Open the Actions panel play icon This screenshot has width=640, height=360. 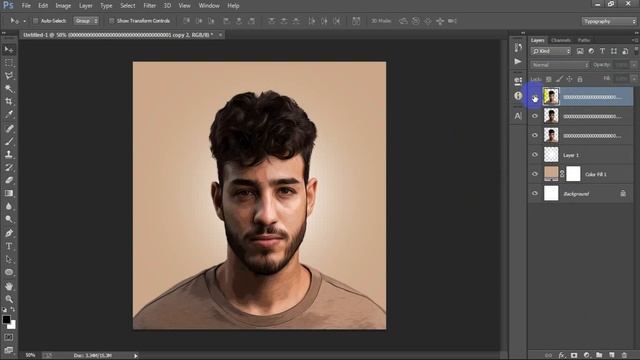(518, 62)
